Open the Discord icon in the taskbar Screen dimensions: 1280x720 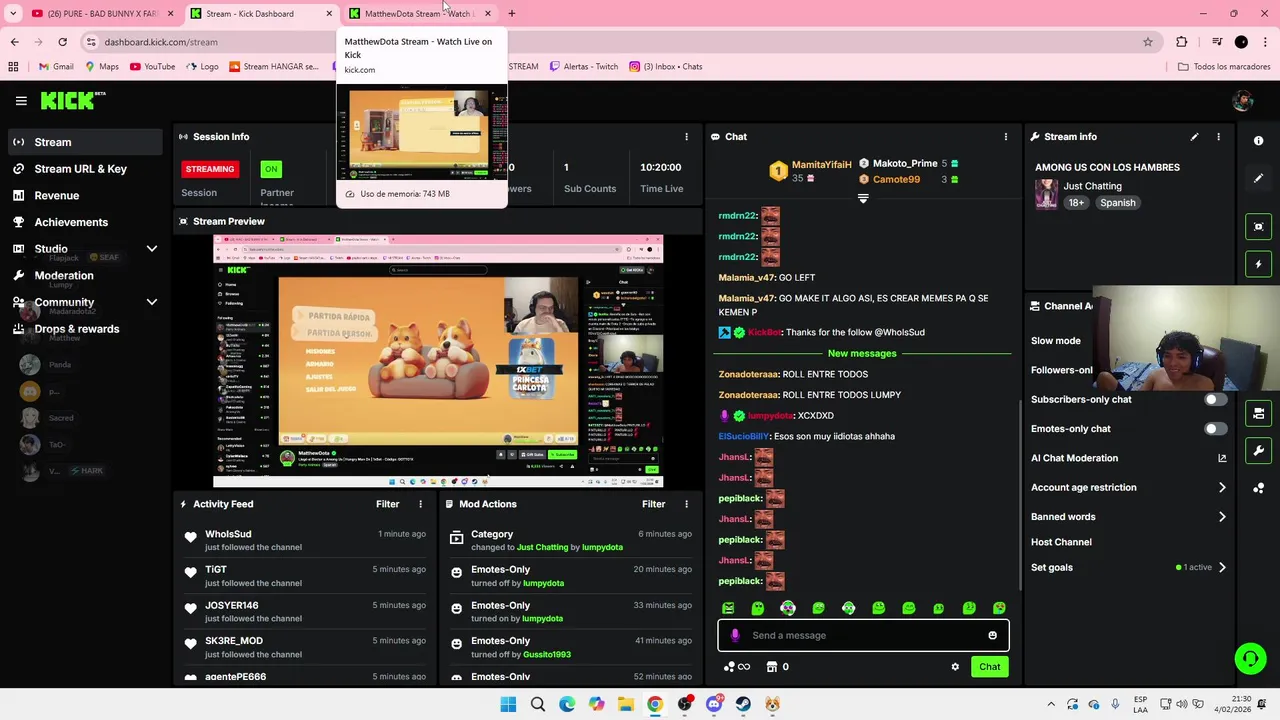714,704
